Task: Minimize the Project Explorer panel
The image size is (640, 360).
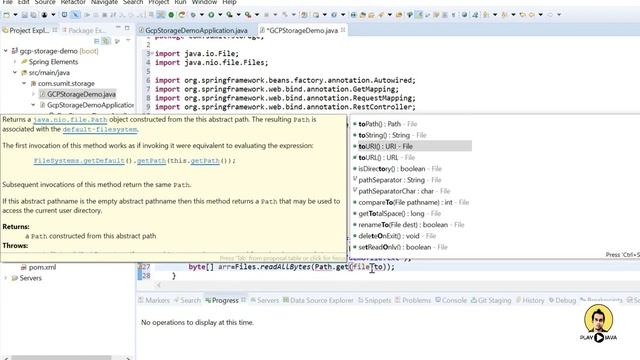Action: [x=118, y=28]
